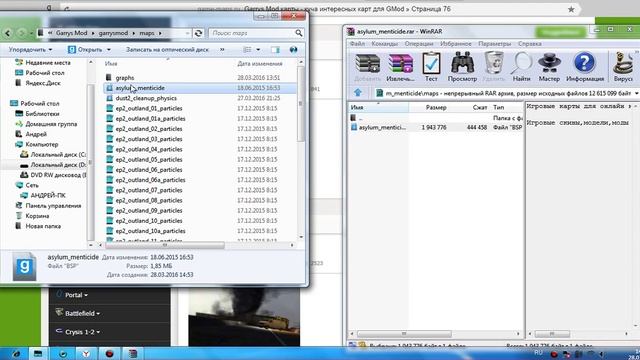The image size is (640, 360).
Task: Expand the Portal menu on the webpage
Action: coord(76,295)
